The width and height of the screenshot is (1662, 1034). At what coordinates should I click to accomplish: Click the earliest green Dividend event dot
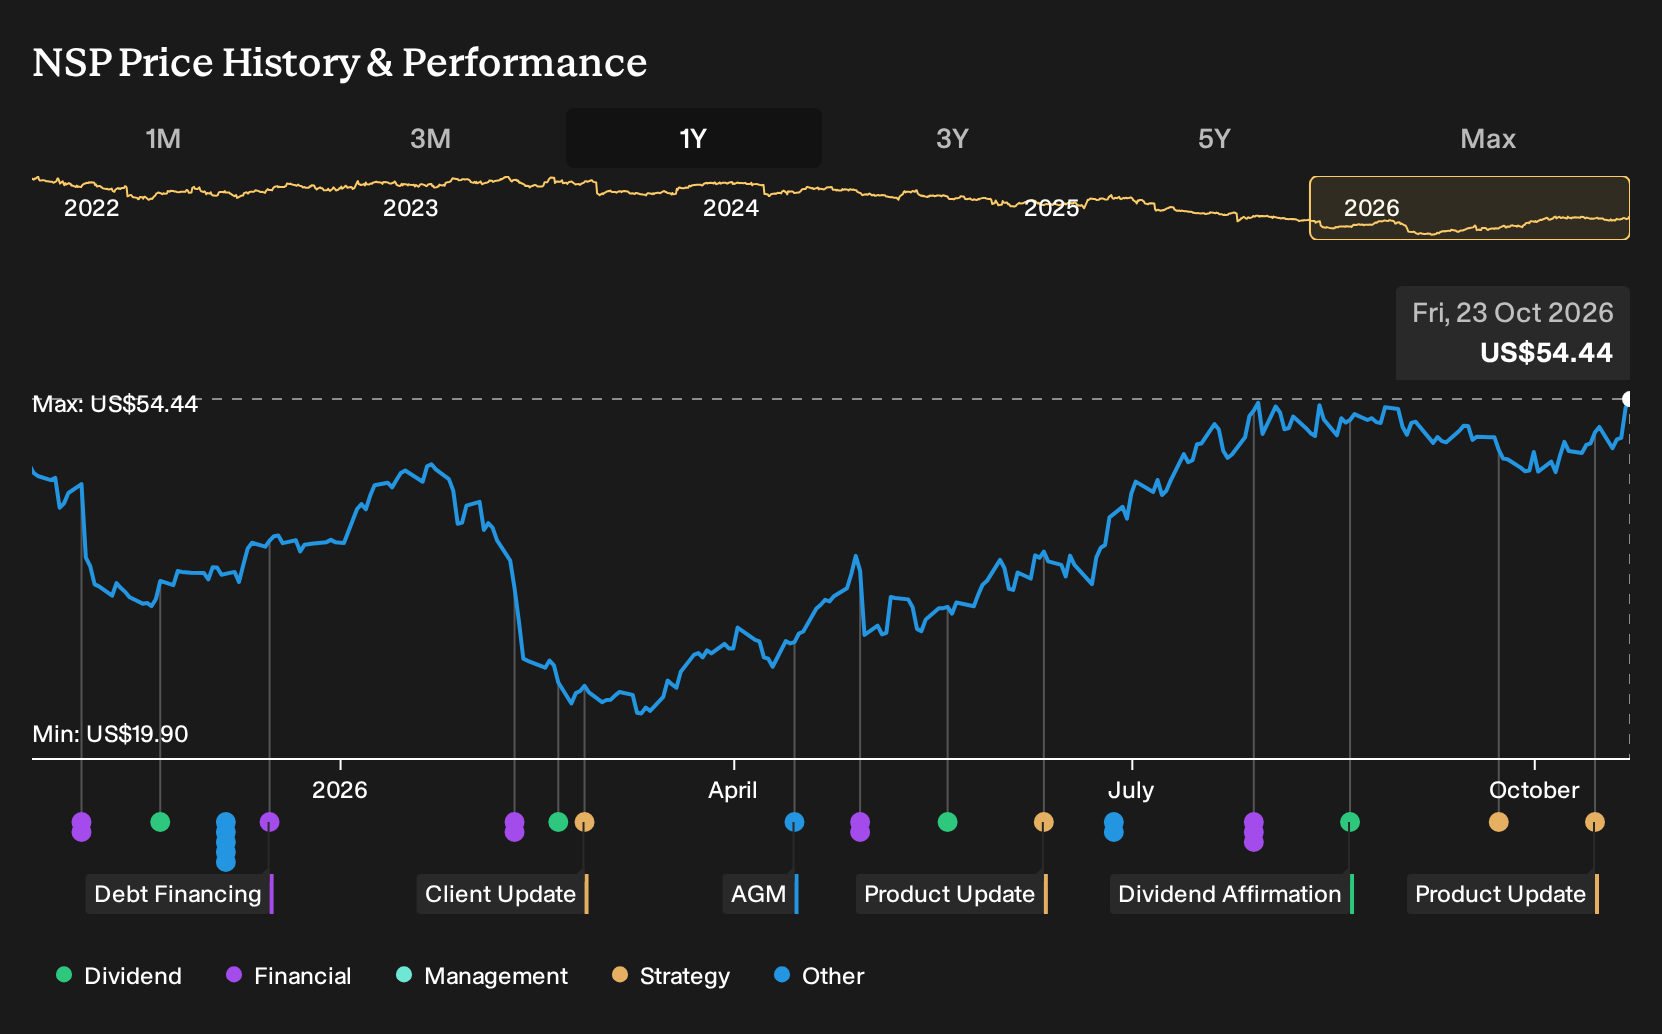pos(160,822)
